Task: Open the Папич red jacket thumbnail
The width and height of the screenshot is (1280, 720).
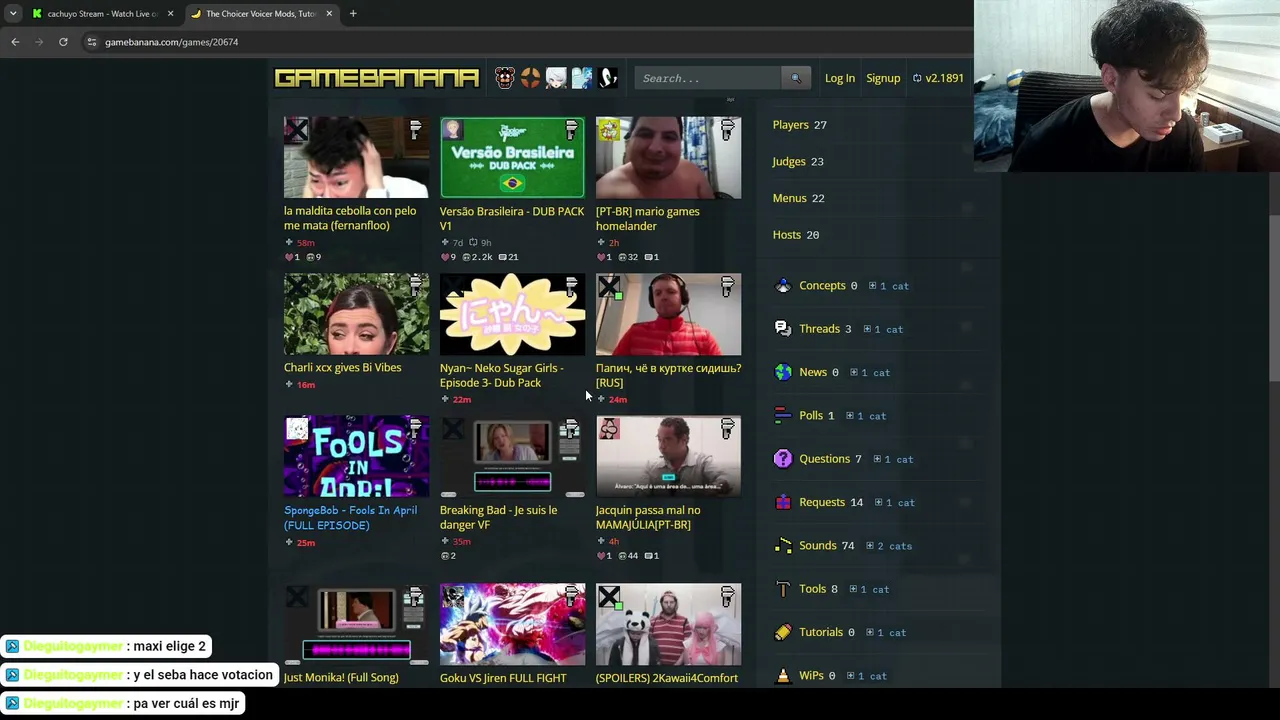Action: coord(668,314)
